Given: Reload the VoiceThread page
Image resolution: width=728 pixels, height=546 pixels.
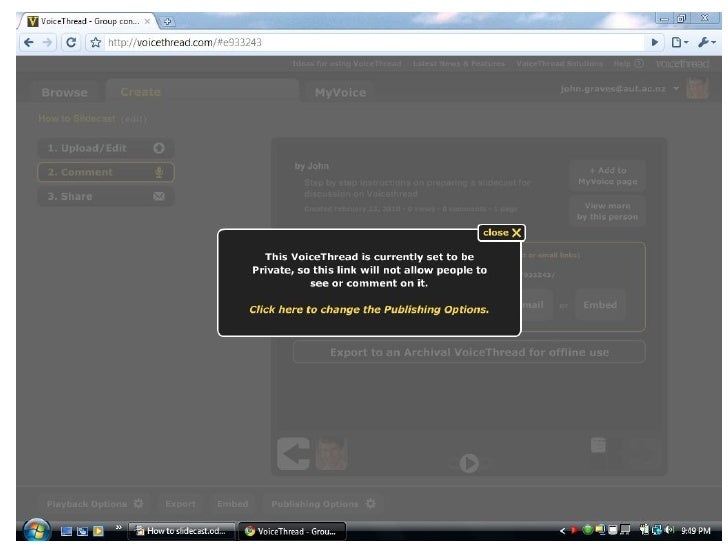Looking at the screenshot, I should point(71,43).
